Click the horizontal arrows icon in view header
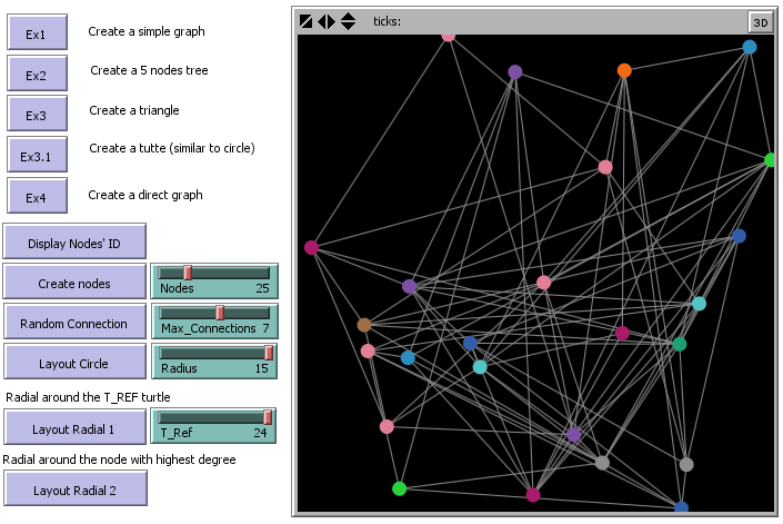The height and width of the screenshot is (524, 783). point(326,21)
